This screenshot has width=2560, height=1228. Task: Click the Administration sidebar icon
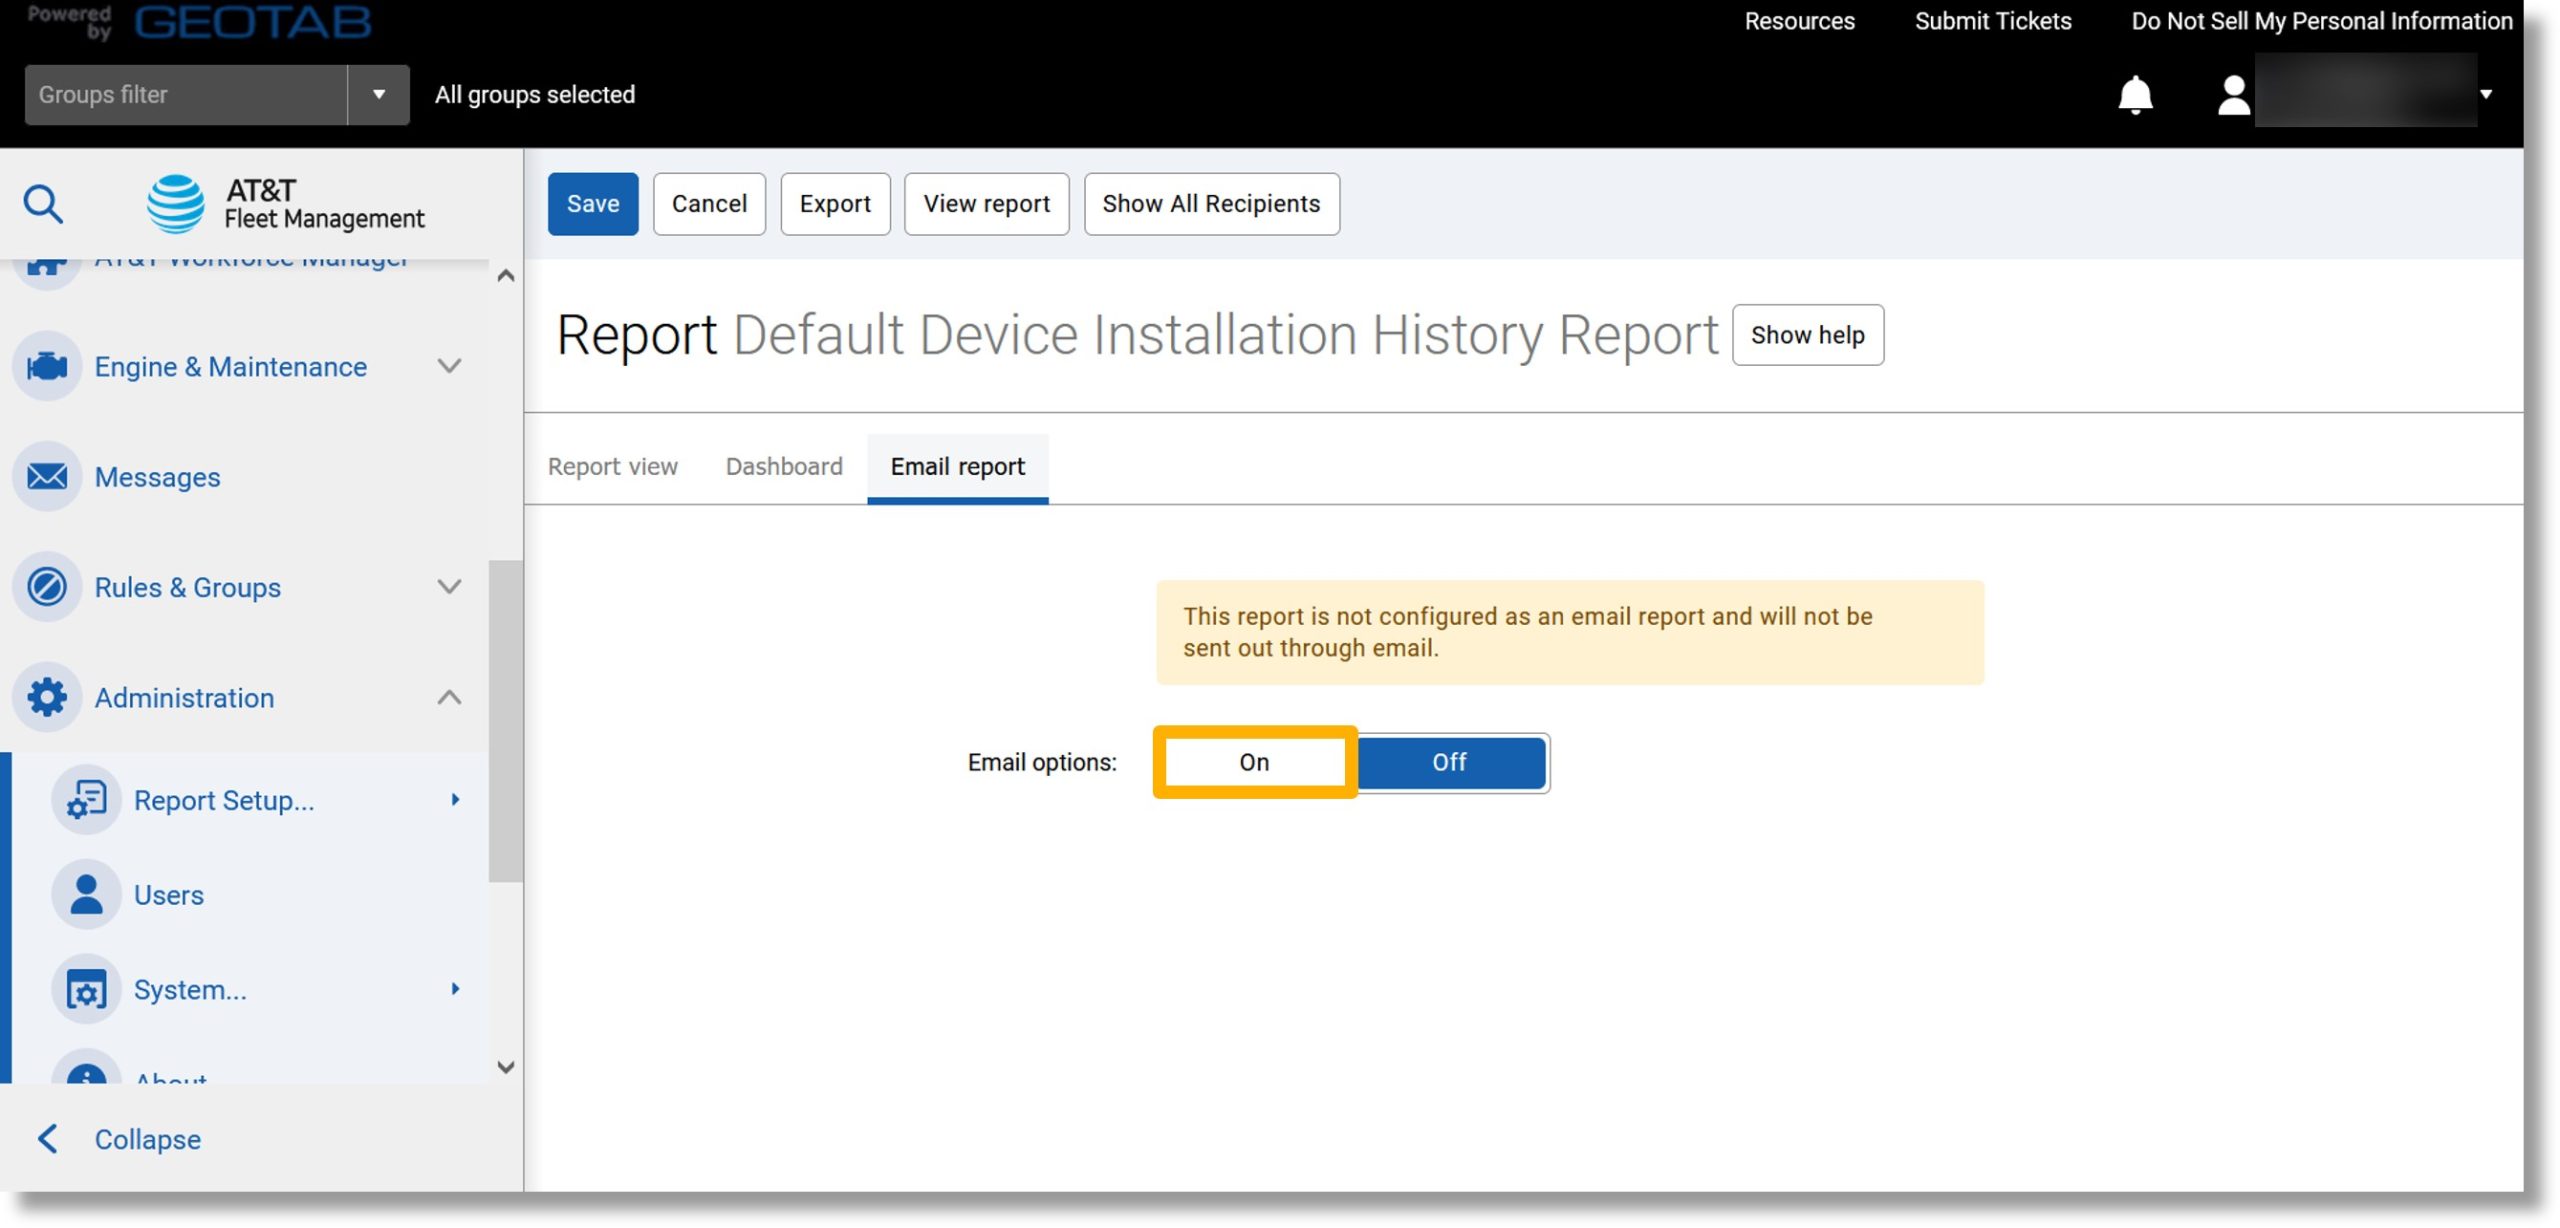click(x=47, y=697)
